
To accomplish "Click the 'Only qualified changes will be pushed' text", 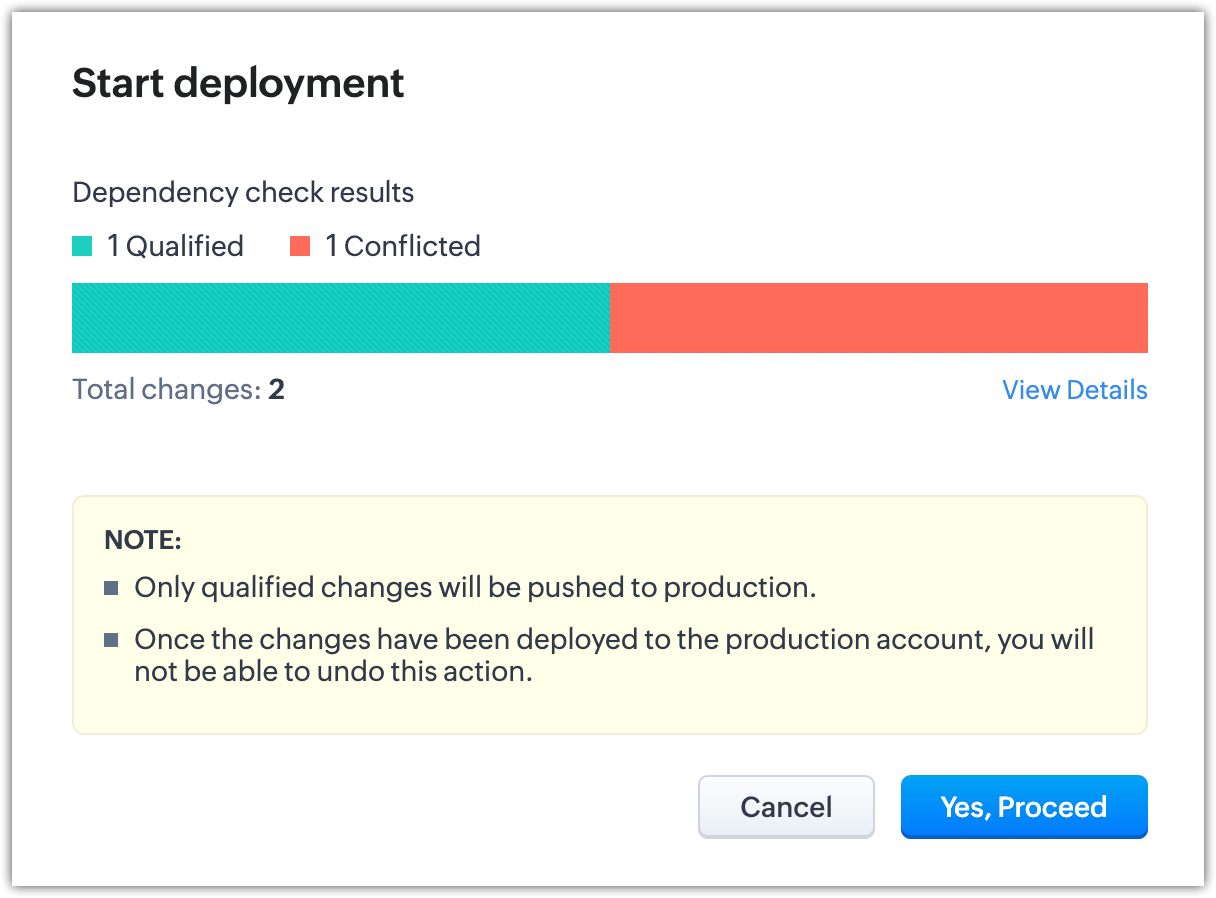I will [x=475, y=588].
